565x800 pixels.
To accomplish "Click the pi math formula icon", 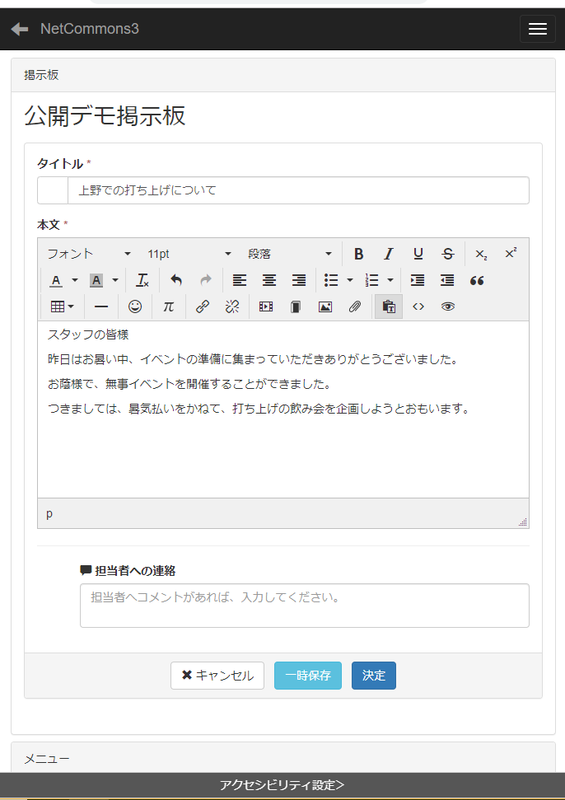I will [x=168, y=306].
